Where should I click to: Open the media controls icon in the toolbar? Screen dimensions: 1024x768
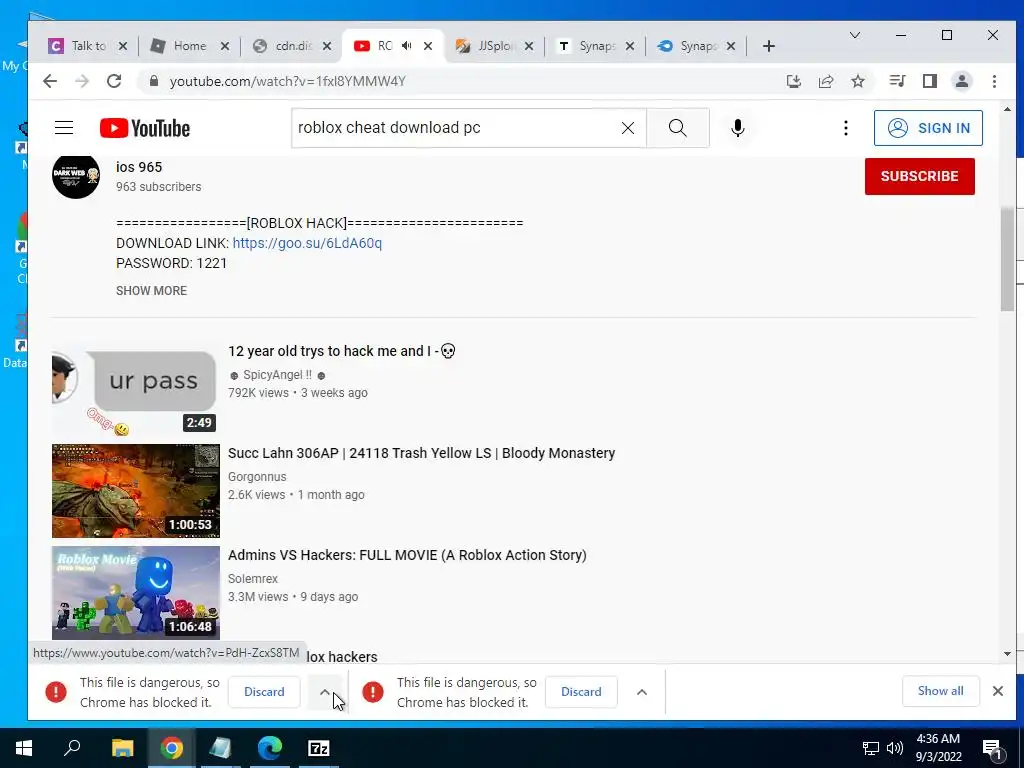897,81
